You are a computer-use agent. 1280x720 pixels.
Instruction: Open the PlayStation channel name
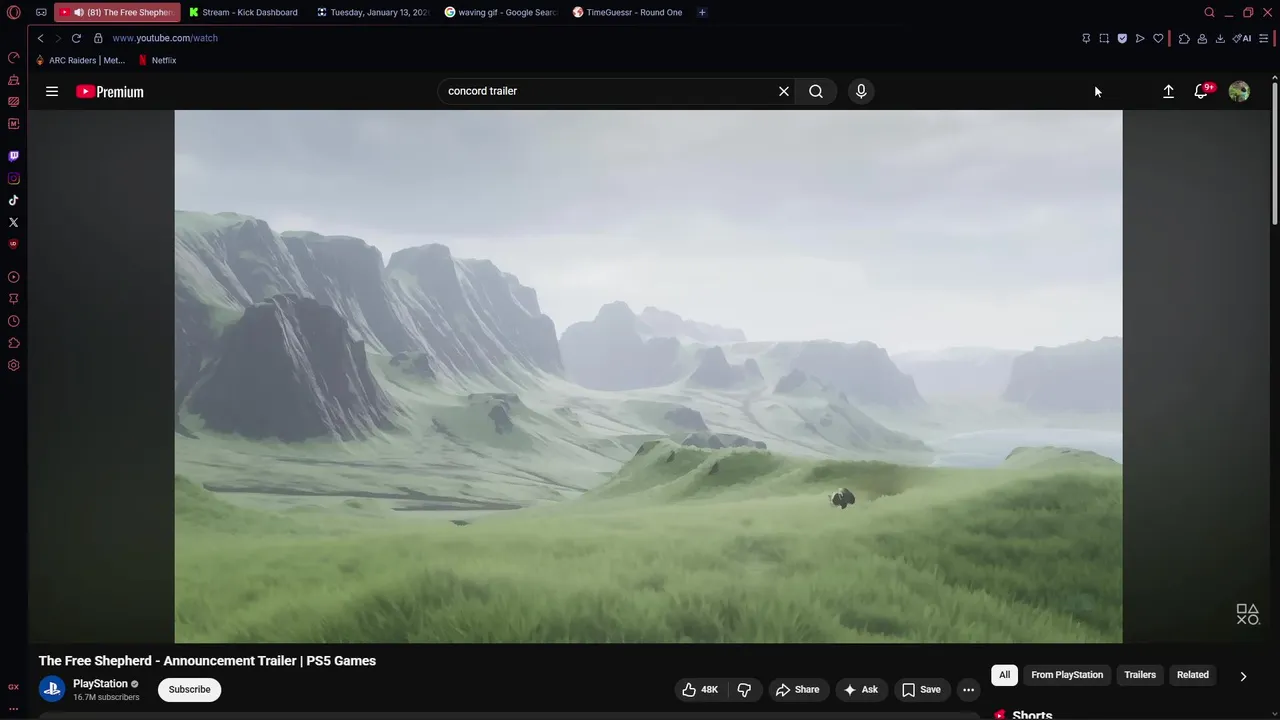pyautogui.click(x=100, y=684)
